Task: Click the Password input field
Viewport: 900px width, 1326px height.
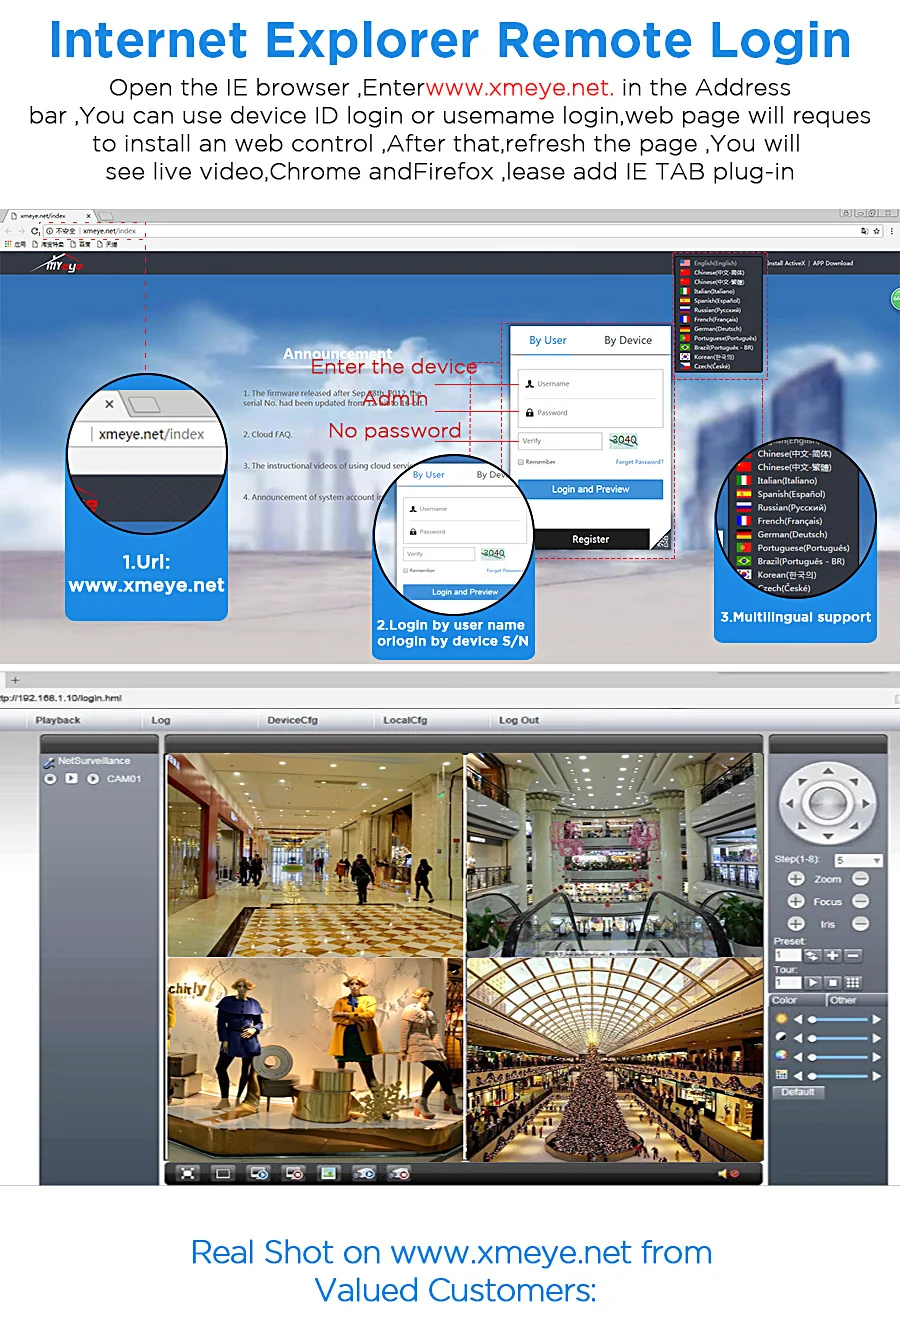Action: pyautogui.click(x=590, y=412)
